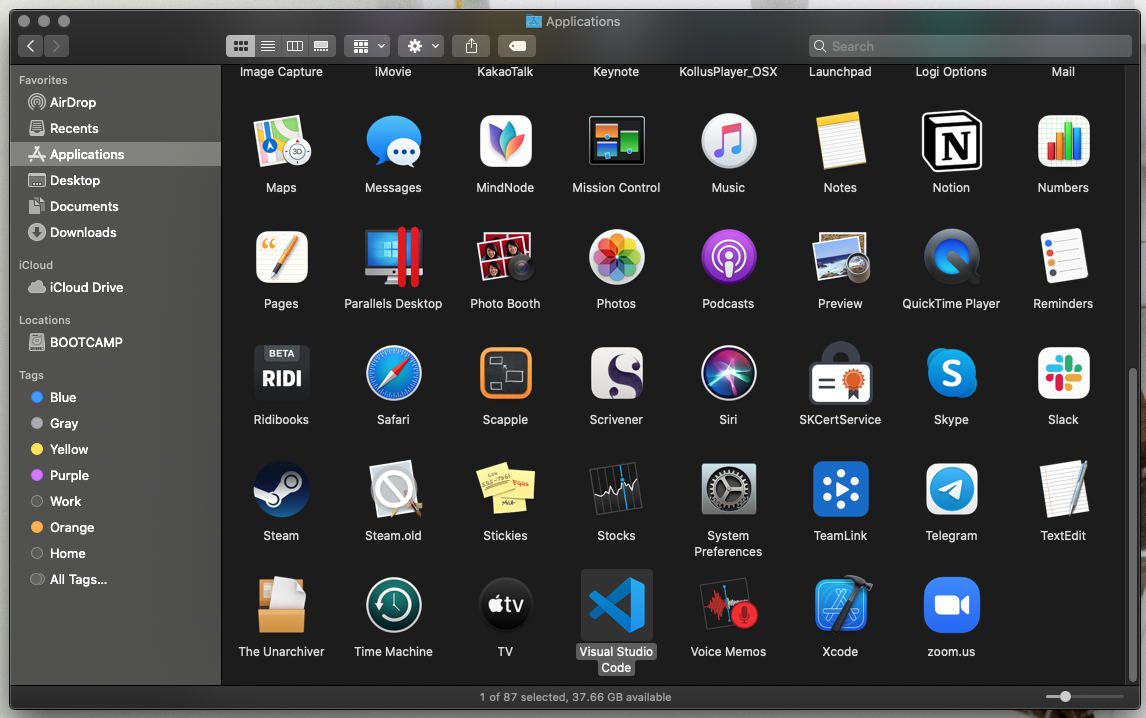The width and height of the screenshot is (1146, 718).
Task: Select the Photo Booth icon
Action: [505, 257]
